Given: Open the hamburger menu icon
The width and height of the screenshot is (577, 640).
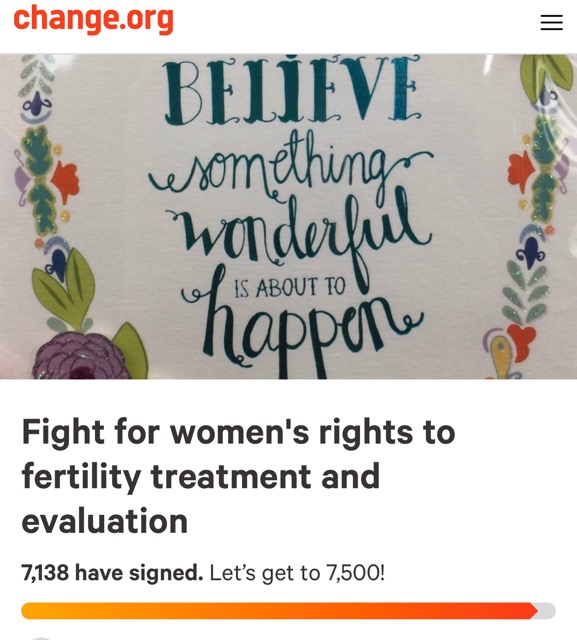Looking at the screenshot, I should coord(552,22).
